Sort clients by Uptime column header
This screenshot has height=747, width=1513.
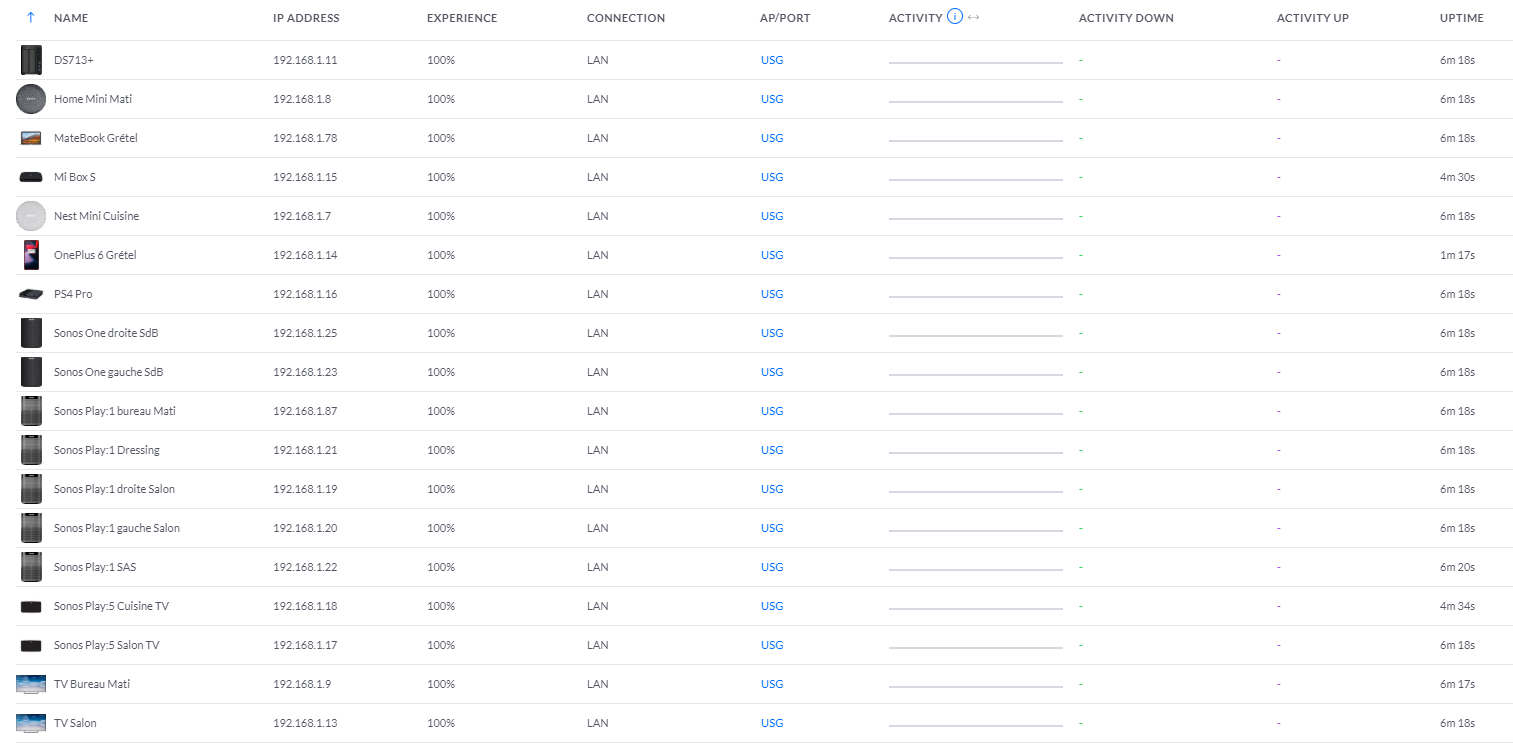pyautogui.click(x=1461, y=18)
